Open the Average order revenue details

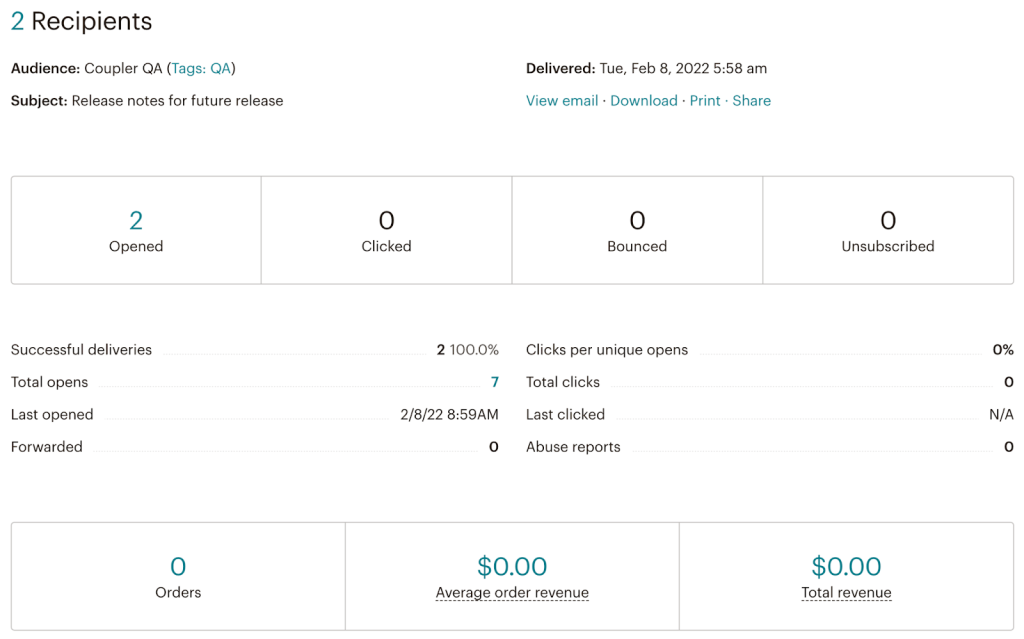tap(511, 592)
